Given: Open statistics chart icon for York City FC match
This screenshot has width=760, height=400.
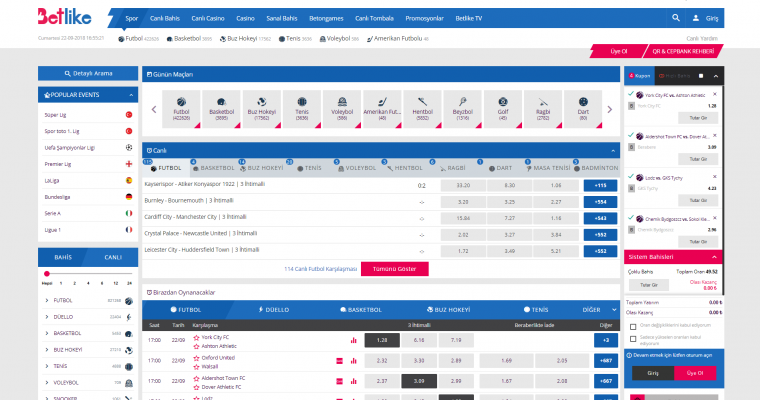Looking at the screenshot, I should [x=353, y=340].
